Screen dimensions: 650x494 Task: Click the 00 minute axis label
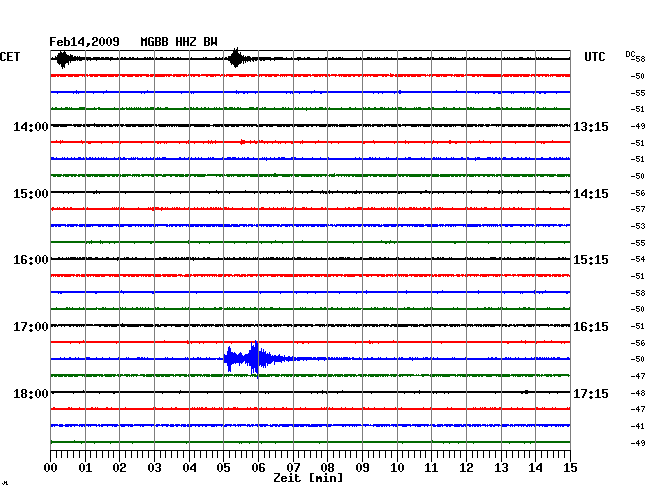click(x=50, y=467)
